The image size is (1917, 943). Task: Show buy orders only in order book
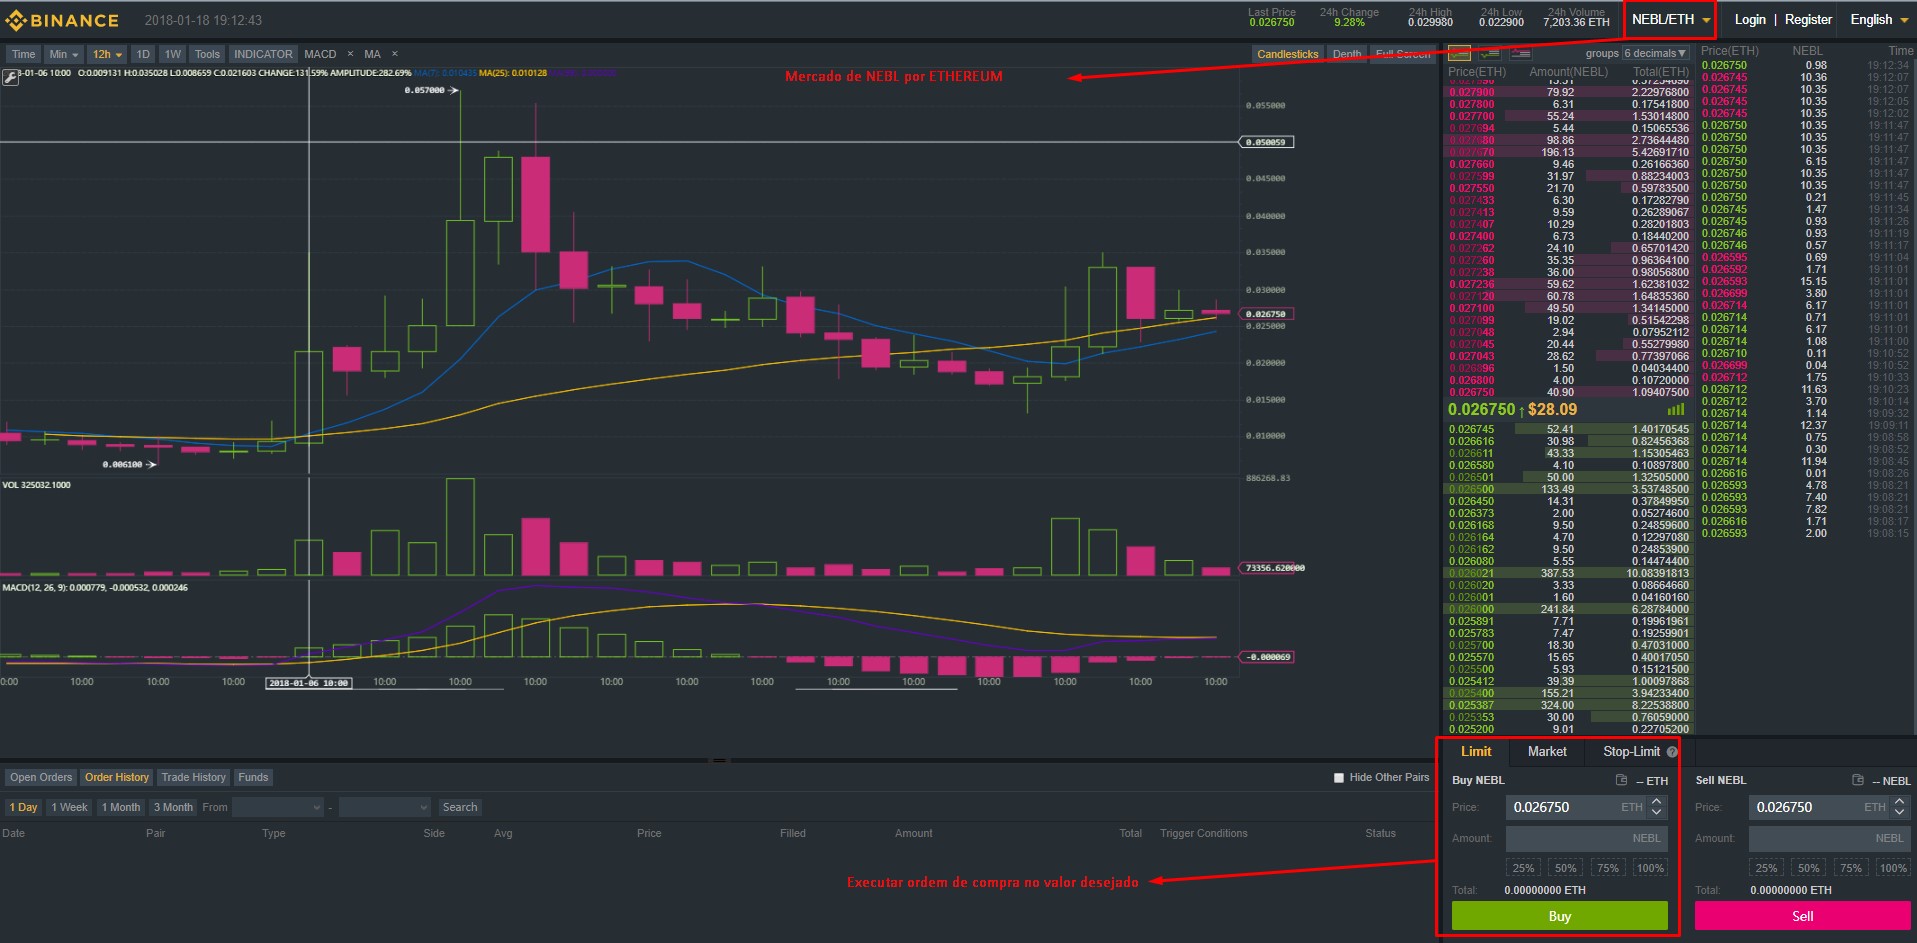point(1490,53)
